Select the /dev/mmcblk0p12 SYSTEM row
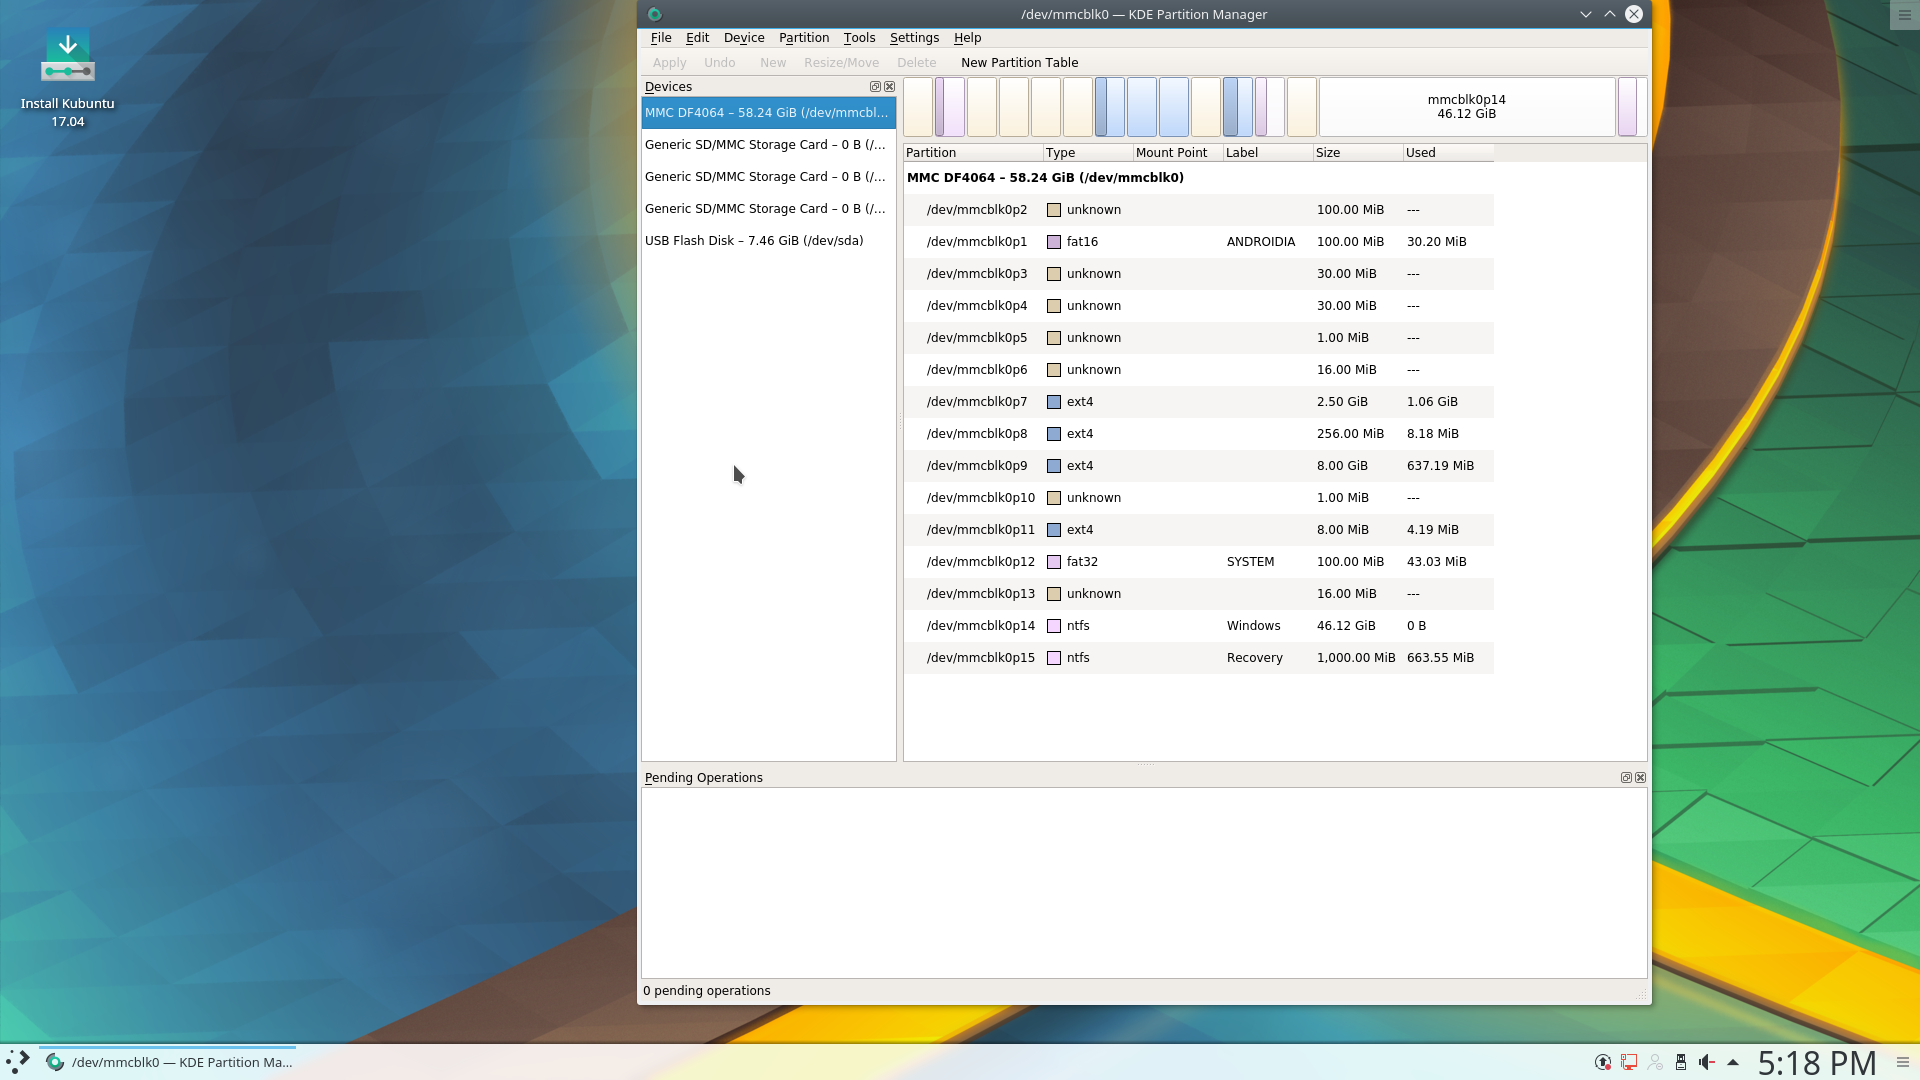Screen dimensions: 1920x1080 [x=1198, y=562]
